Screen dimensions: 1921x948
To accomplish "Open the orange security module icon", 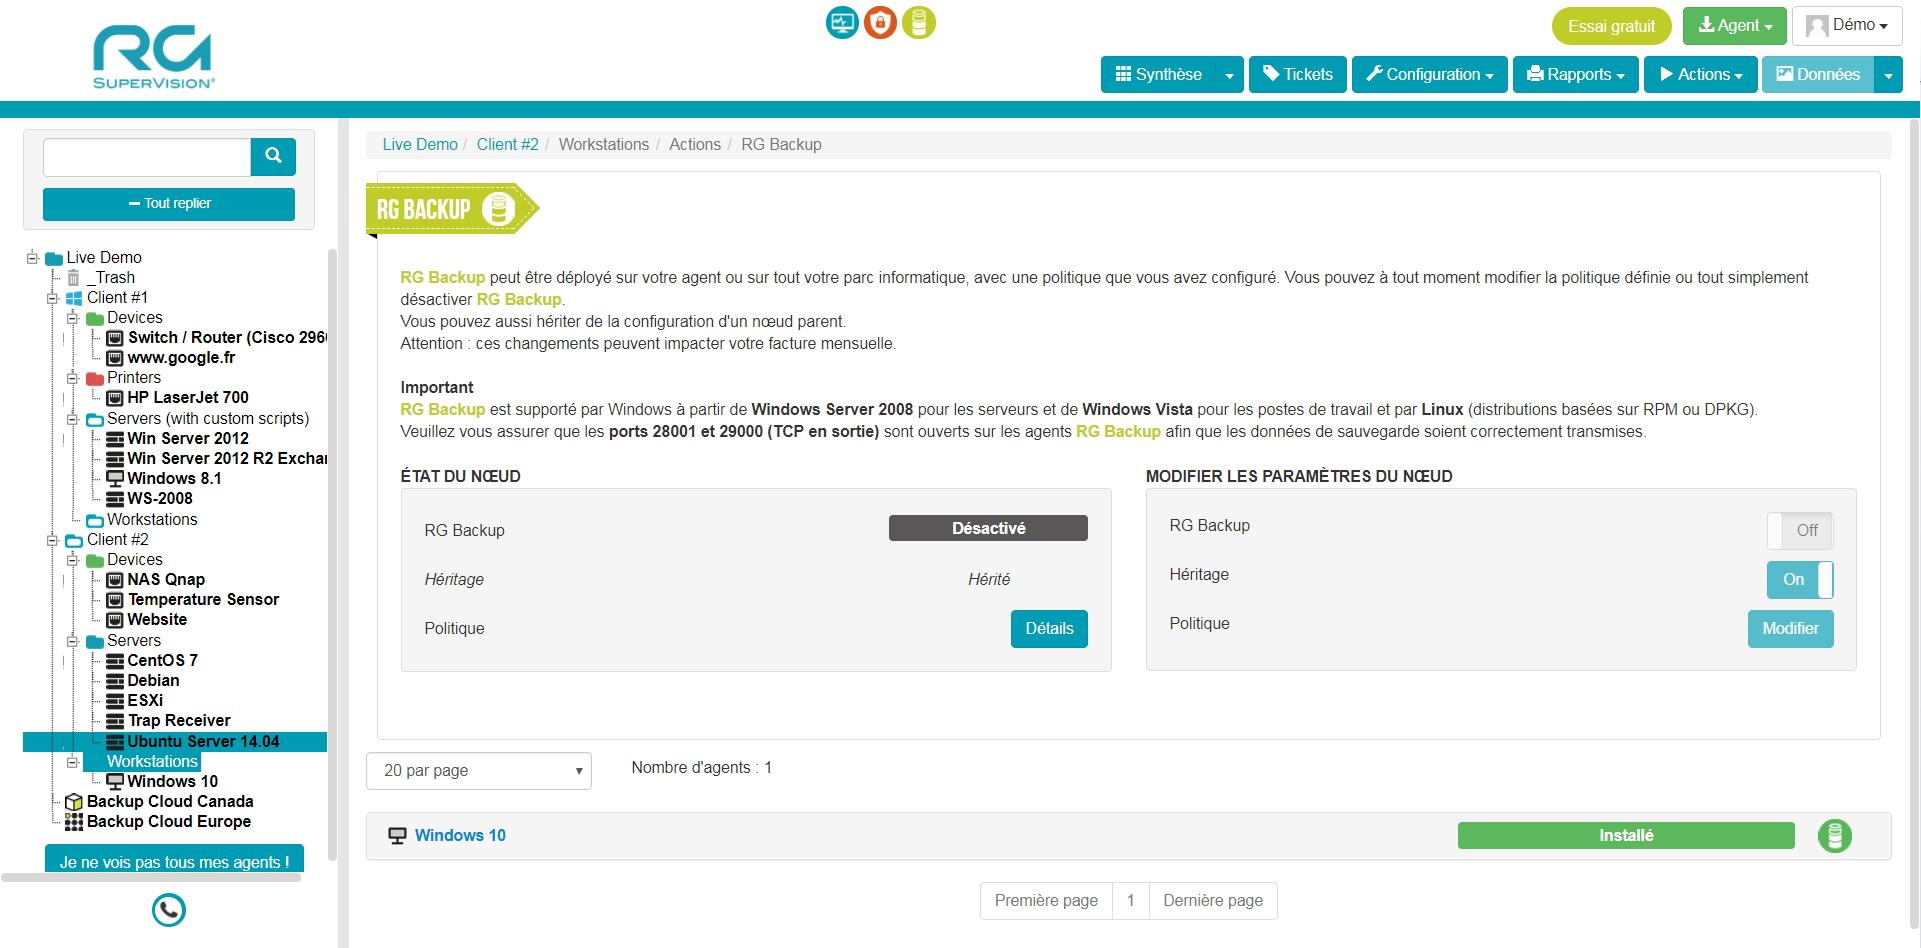I will 880,22.
